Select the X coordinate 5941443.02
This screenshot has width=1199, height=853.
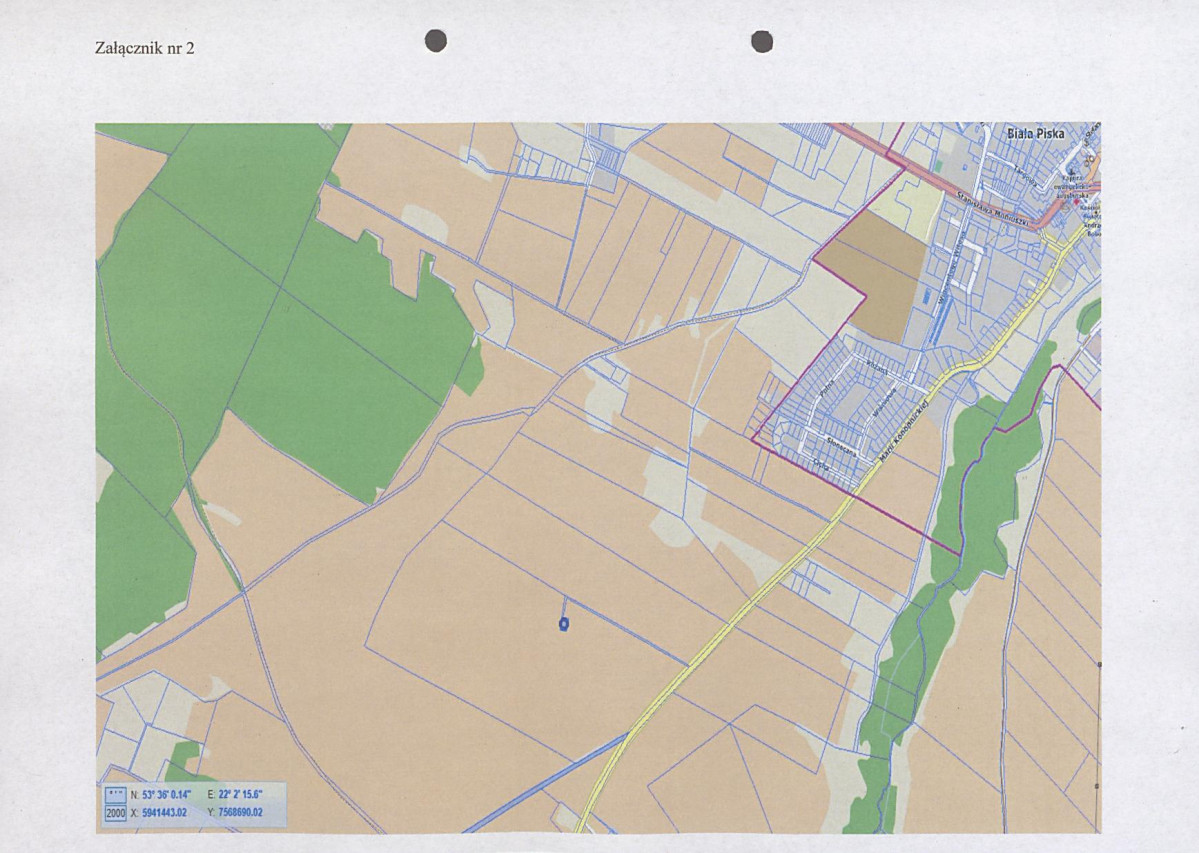(x=164, y=812)
